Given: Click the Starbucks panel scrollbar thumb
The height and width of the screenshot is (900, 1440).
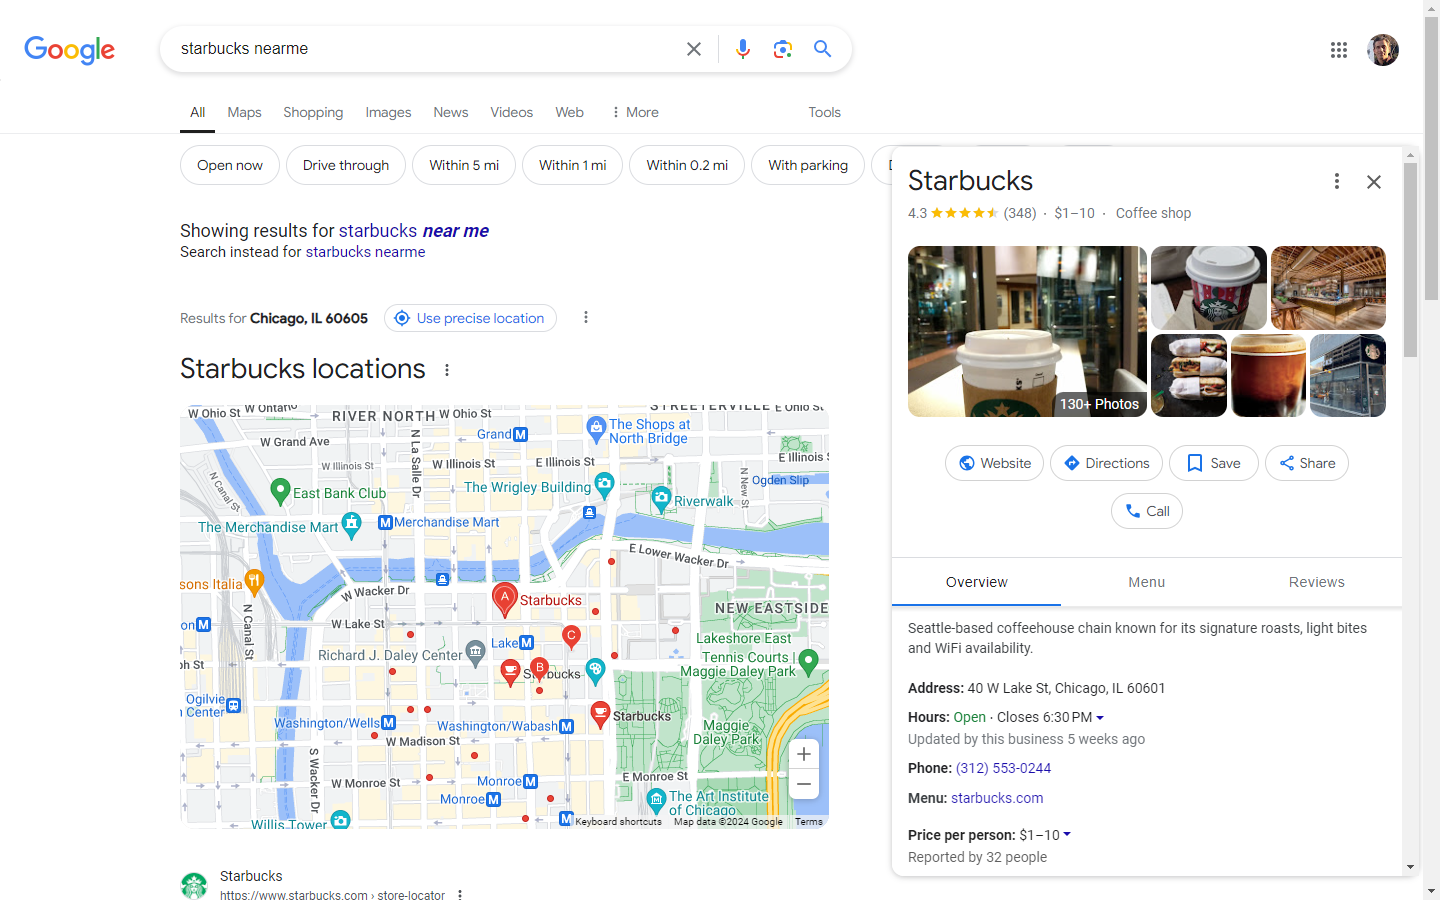Looking at the screenshot, I should click(x=1410, y=260).
